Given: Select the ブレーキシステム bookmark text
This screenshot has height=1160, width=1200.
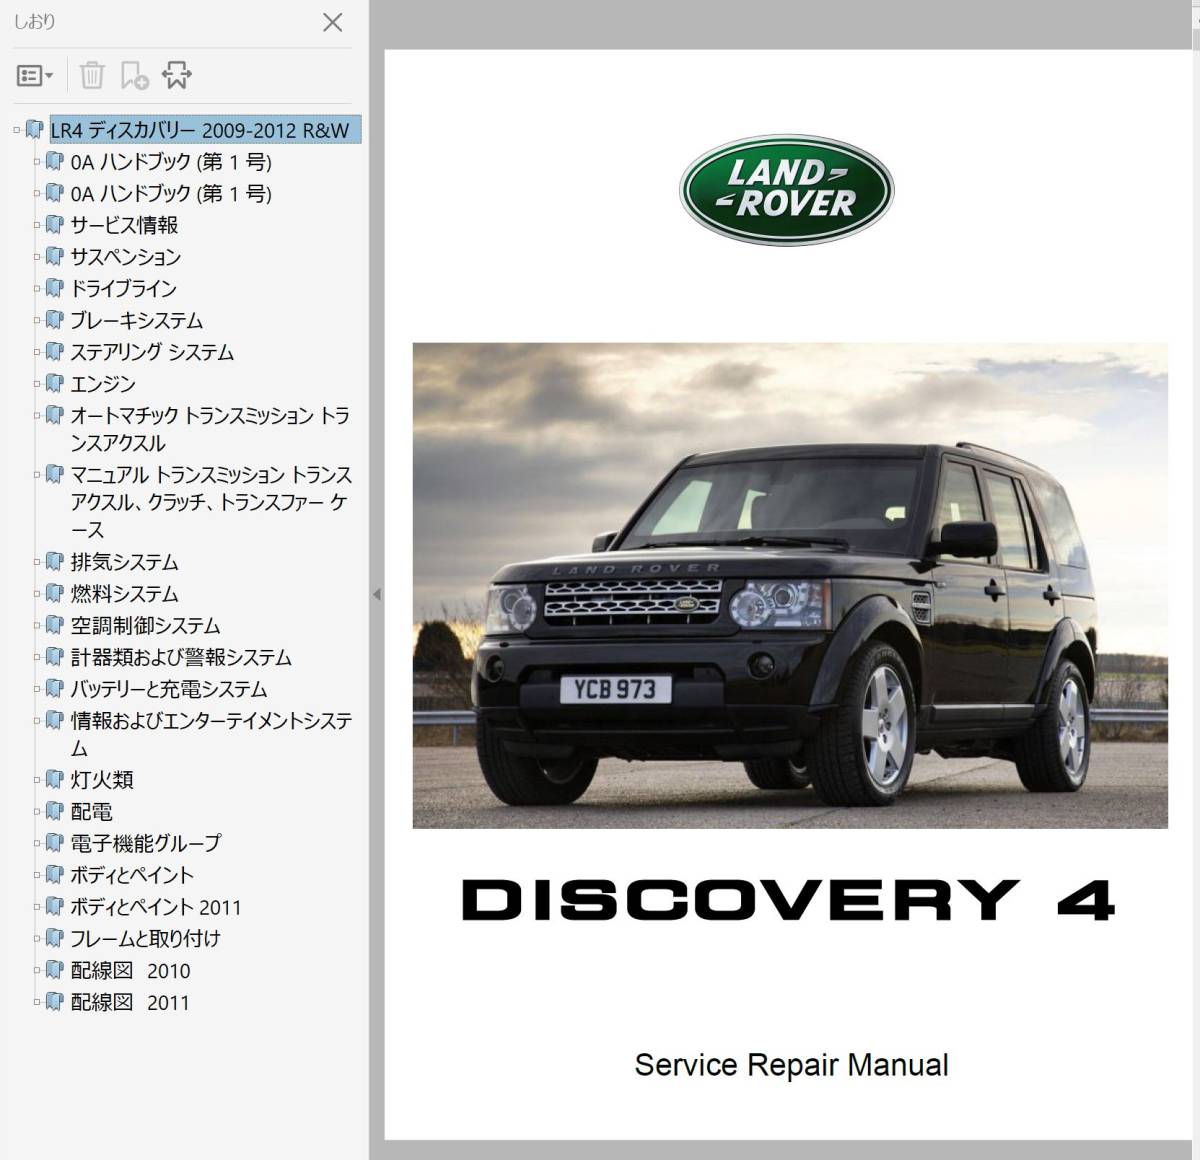Looking at the screenshot, I should pyautogui.click(x=136, y=320).
